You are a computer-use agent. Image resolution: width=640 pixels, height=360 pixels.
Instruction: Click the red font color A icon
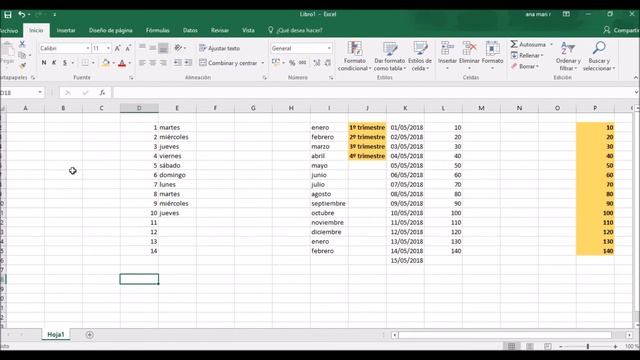click(x=122, y=63)
